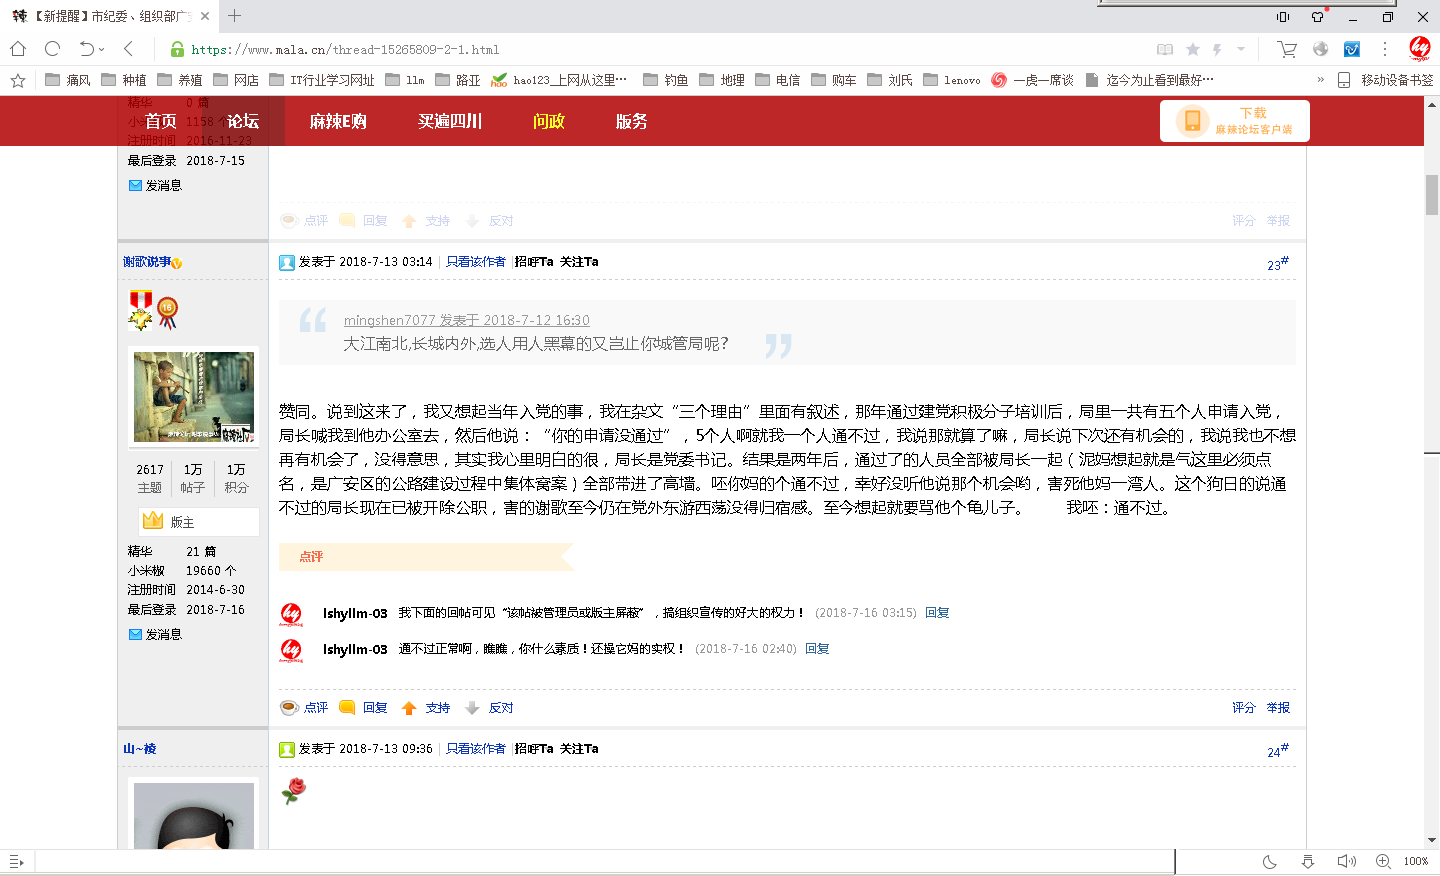
Task: Toggle bookmark star for current page
Action: coord(1192,47)
